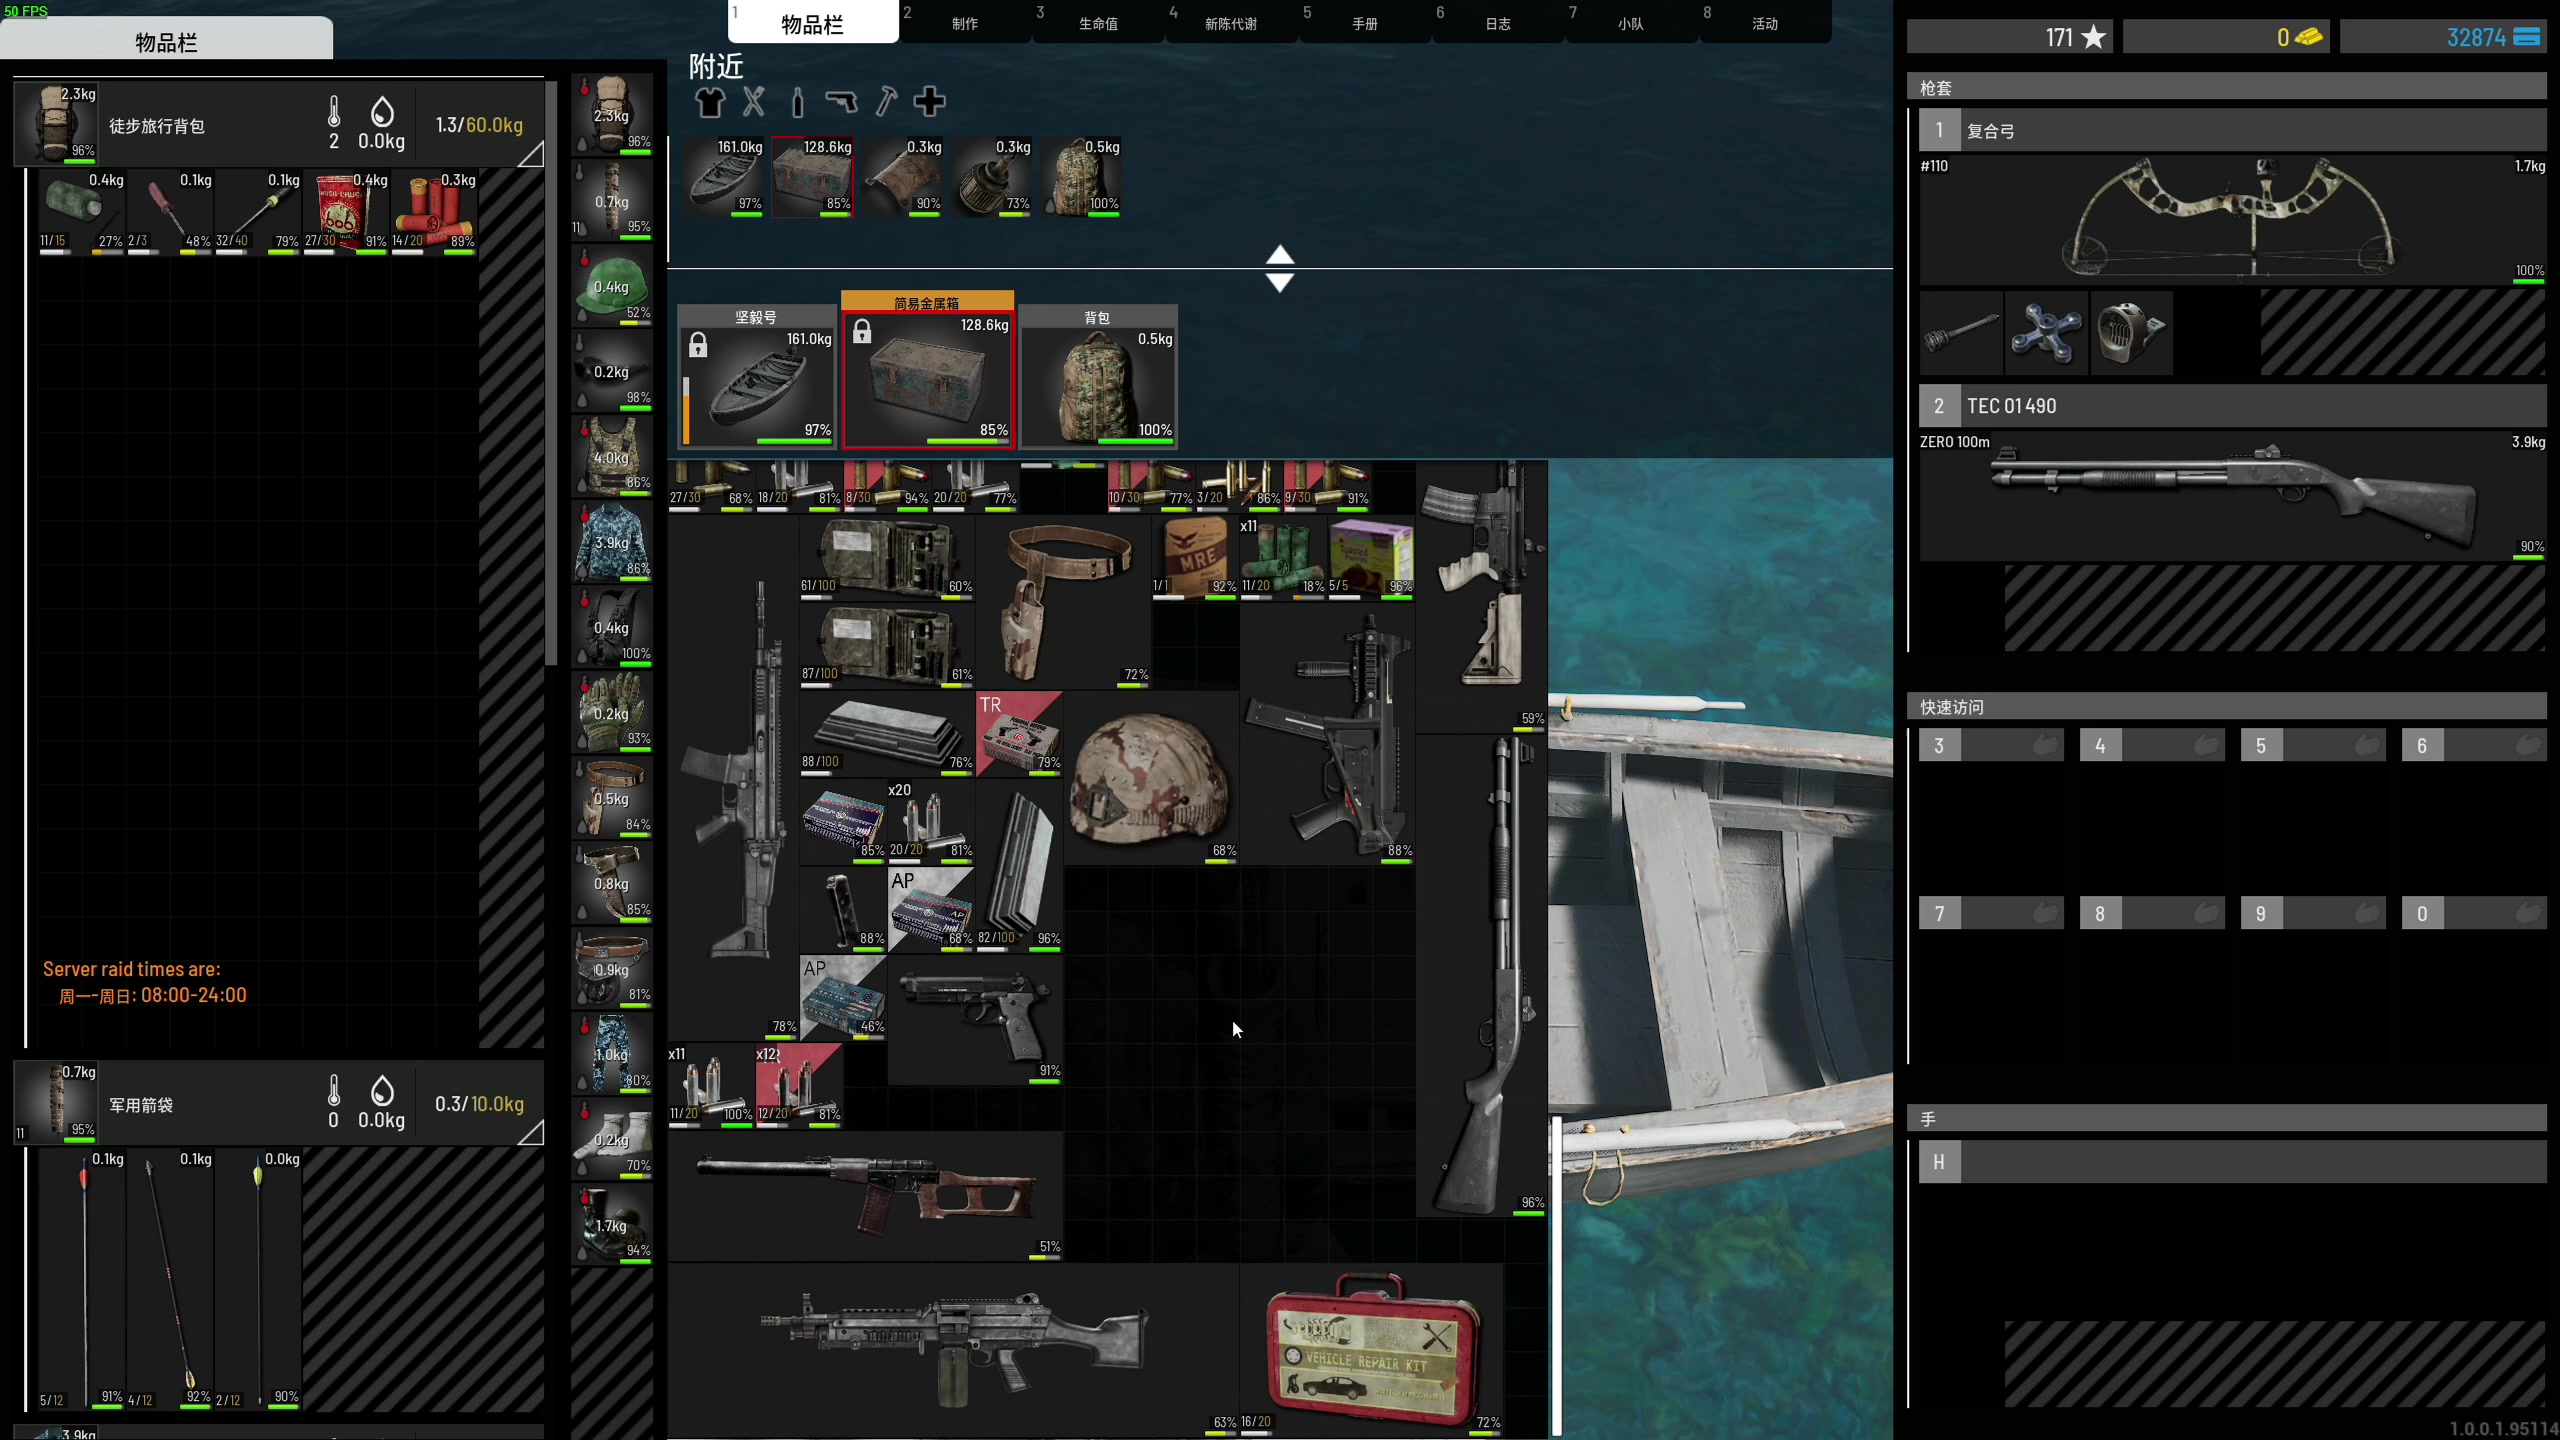The image size is (2560, 1440).
Task: Click the tactical vest equipment slot 4.0kg
Action: 612,456
